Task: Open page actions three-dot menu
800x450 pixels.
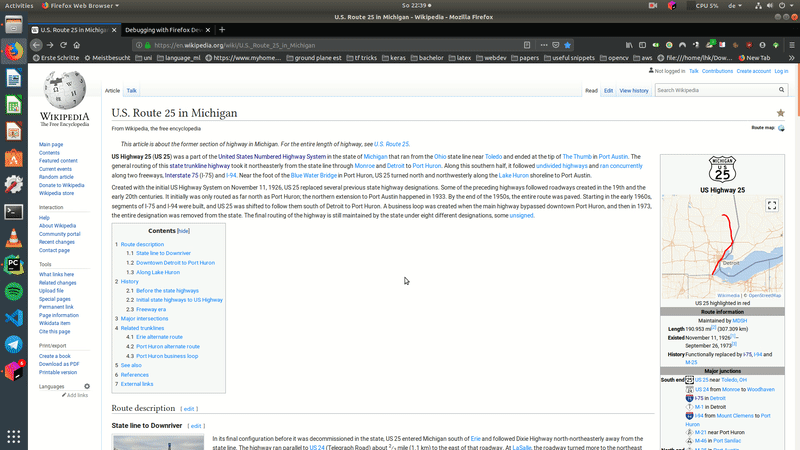Action: click(x=544, y=45)
